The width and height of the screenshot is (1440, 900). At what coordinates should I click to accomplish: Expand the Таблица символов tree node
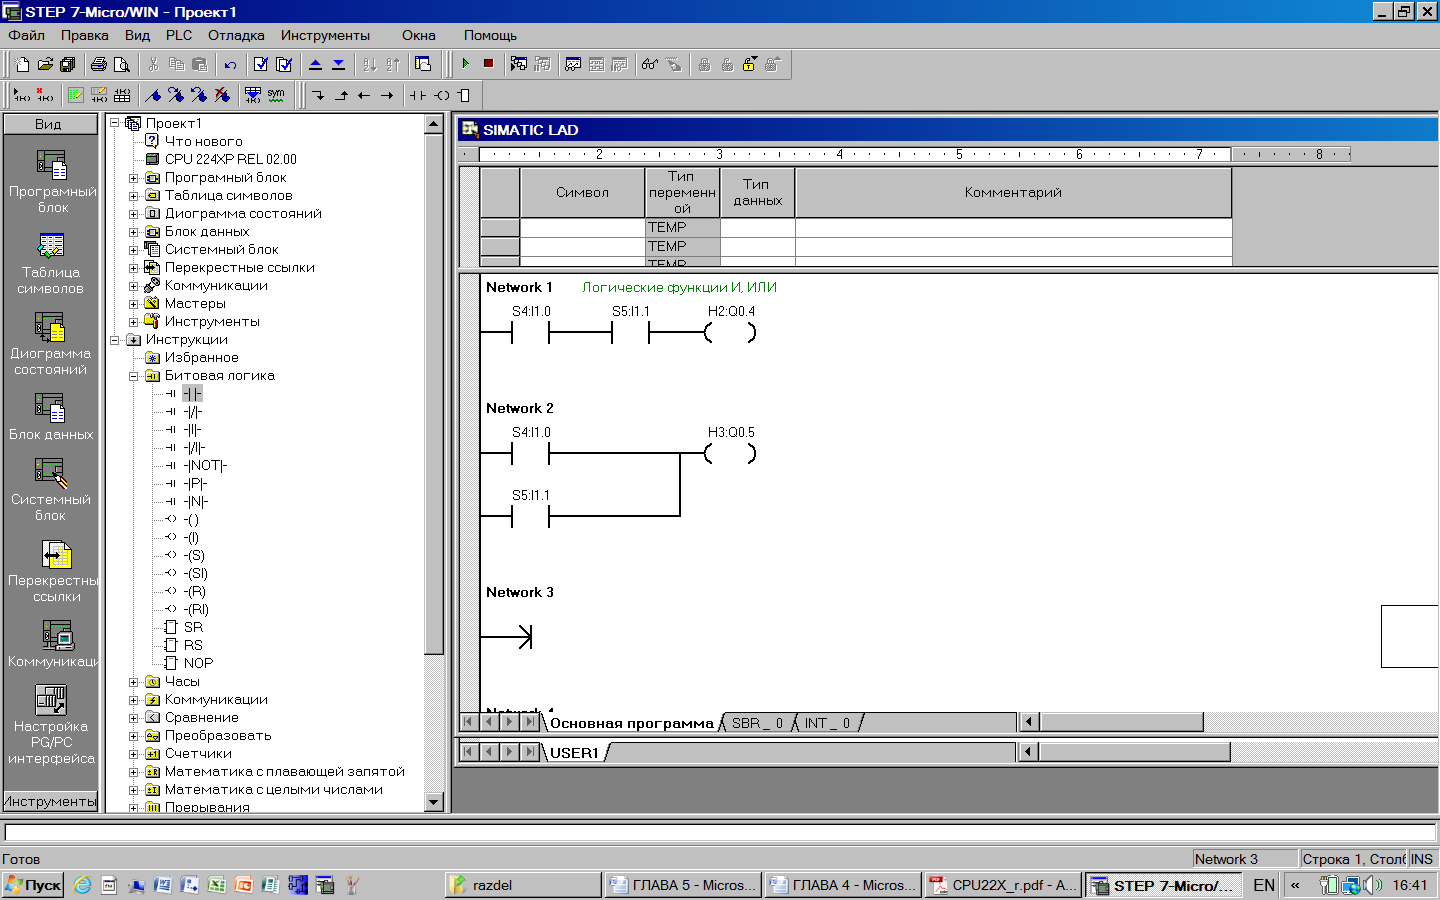(x=133, y=196)
